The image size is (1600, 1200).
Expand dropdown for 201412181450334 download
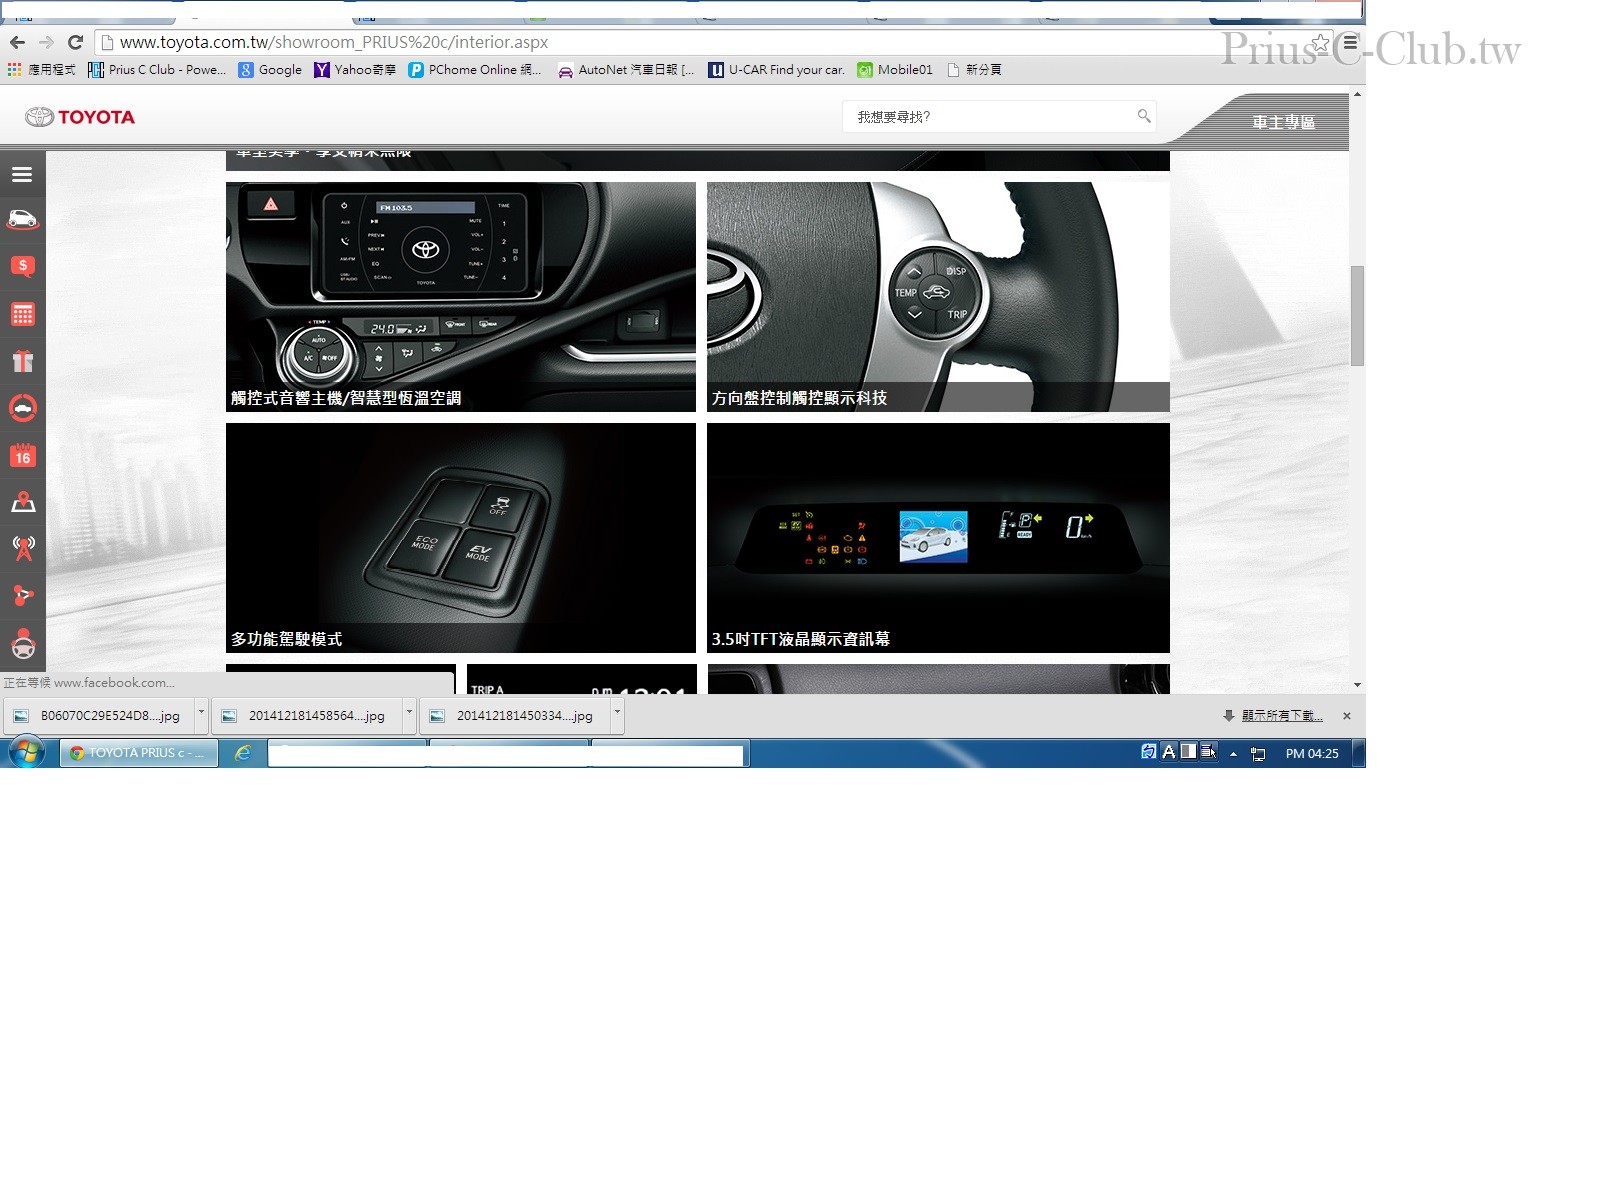click(617, 715)
